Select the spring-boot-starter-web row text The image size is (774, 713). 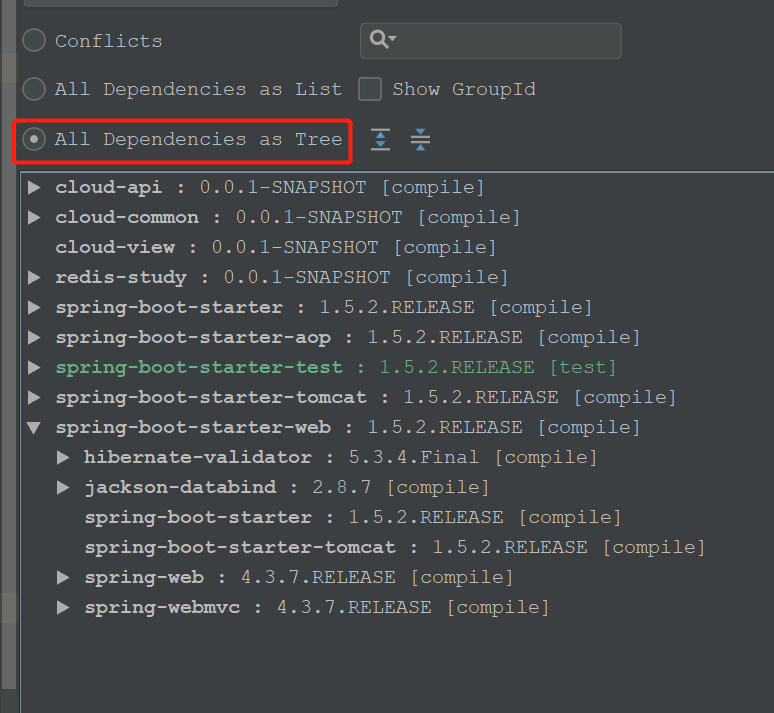click(x=348, y=428)
